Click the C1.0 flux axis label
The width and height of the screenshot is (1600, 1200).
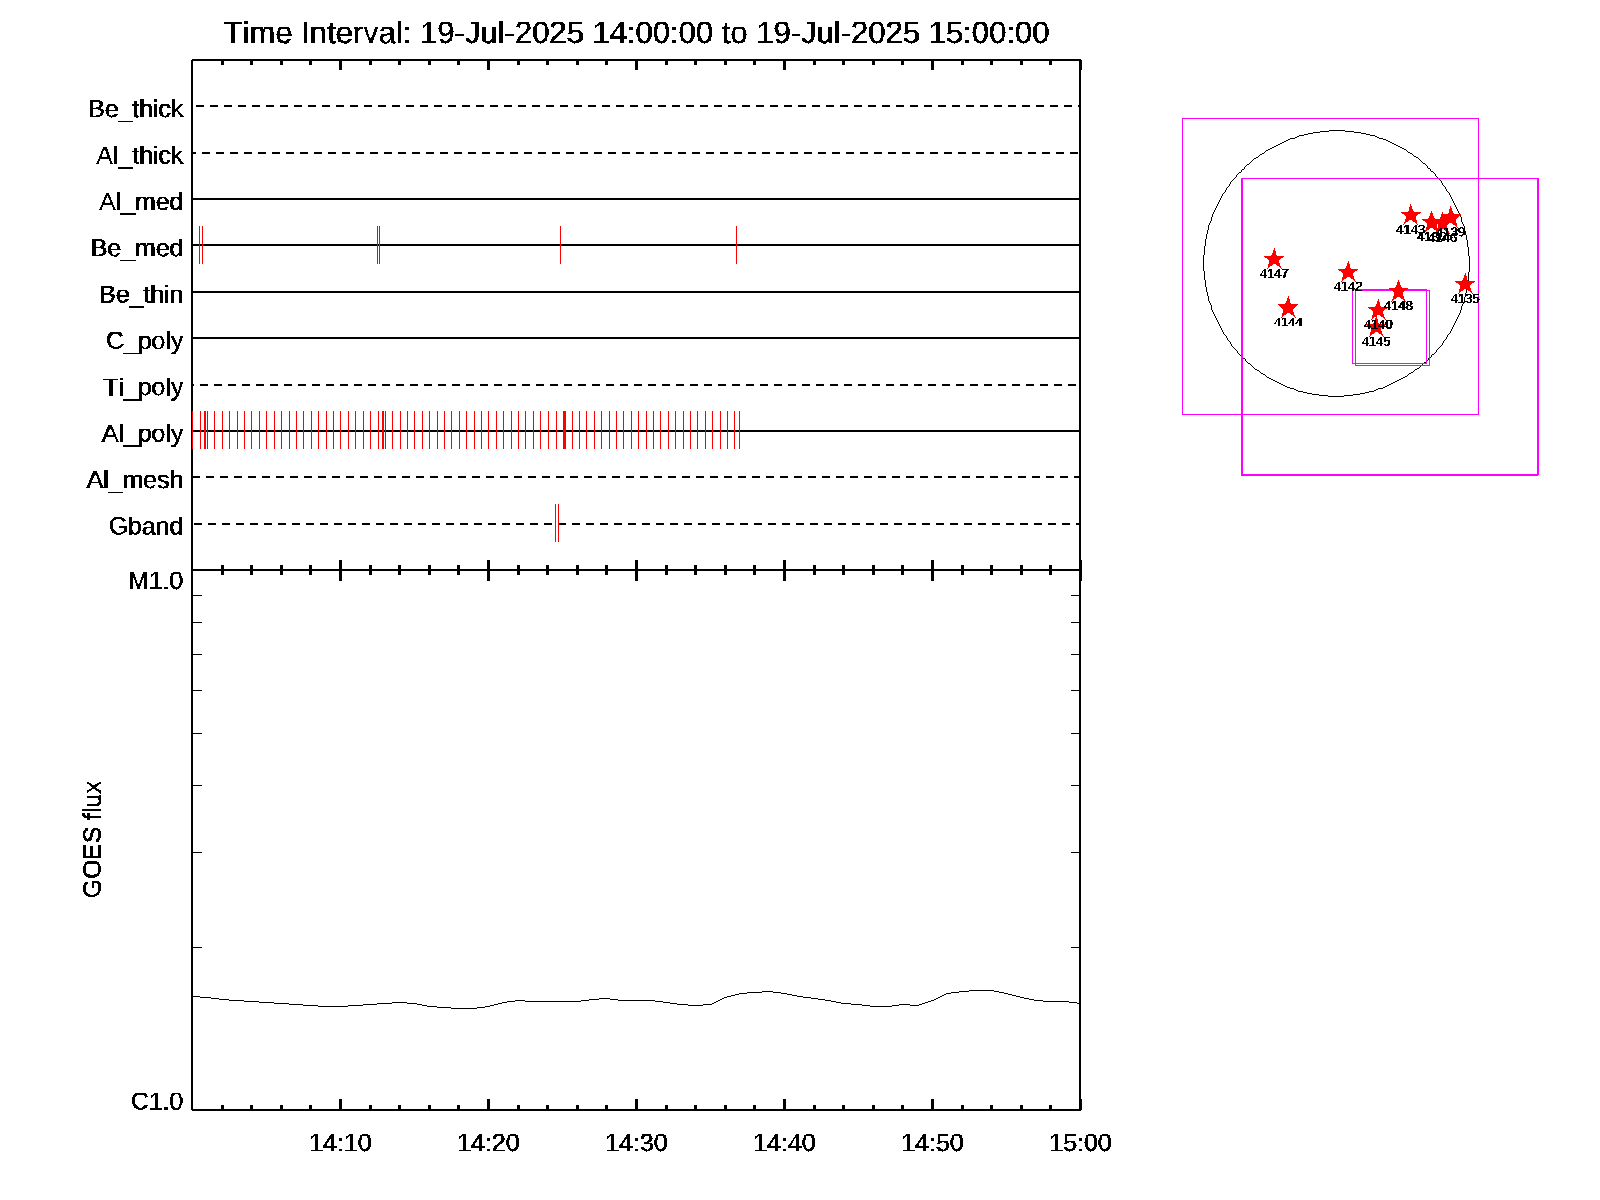(x=157, y=1102)
